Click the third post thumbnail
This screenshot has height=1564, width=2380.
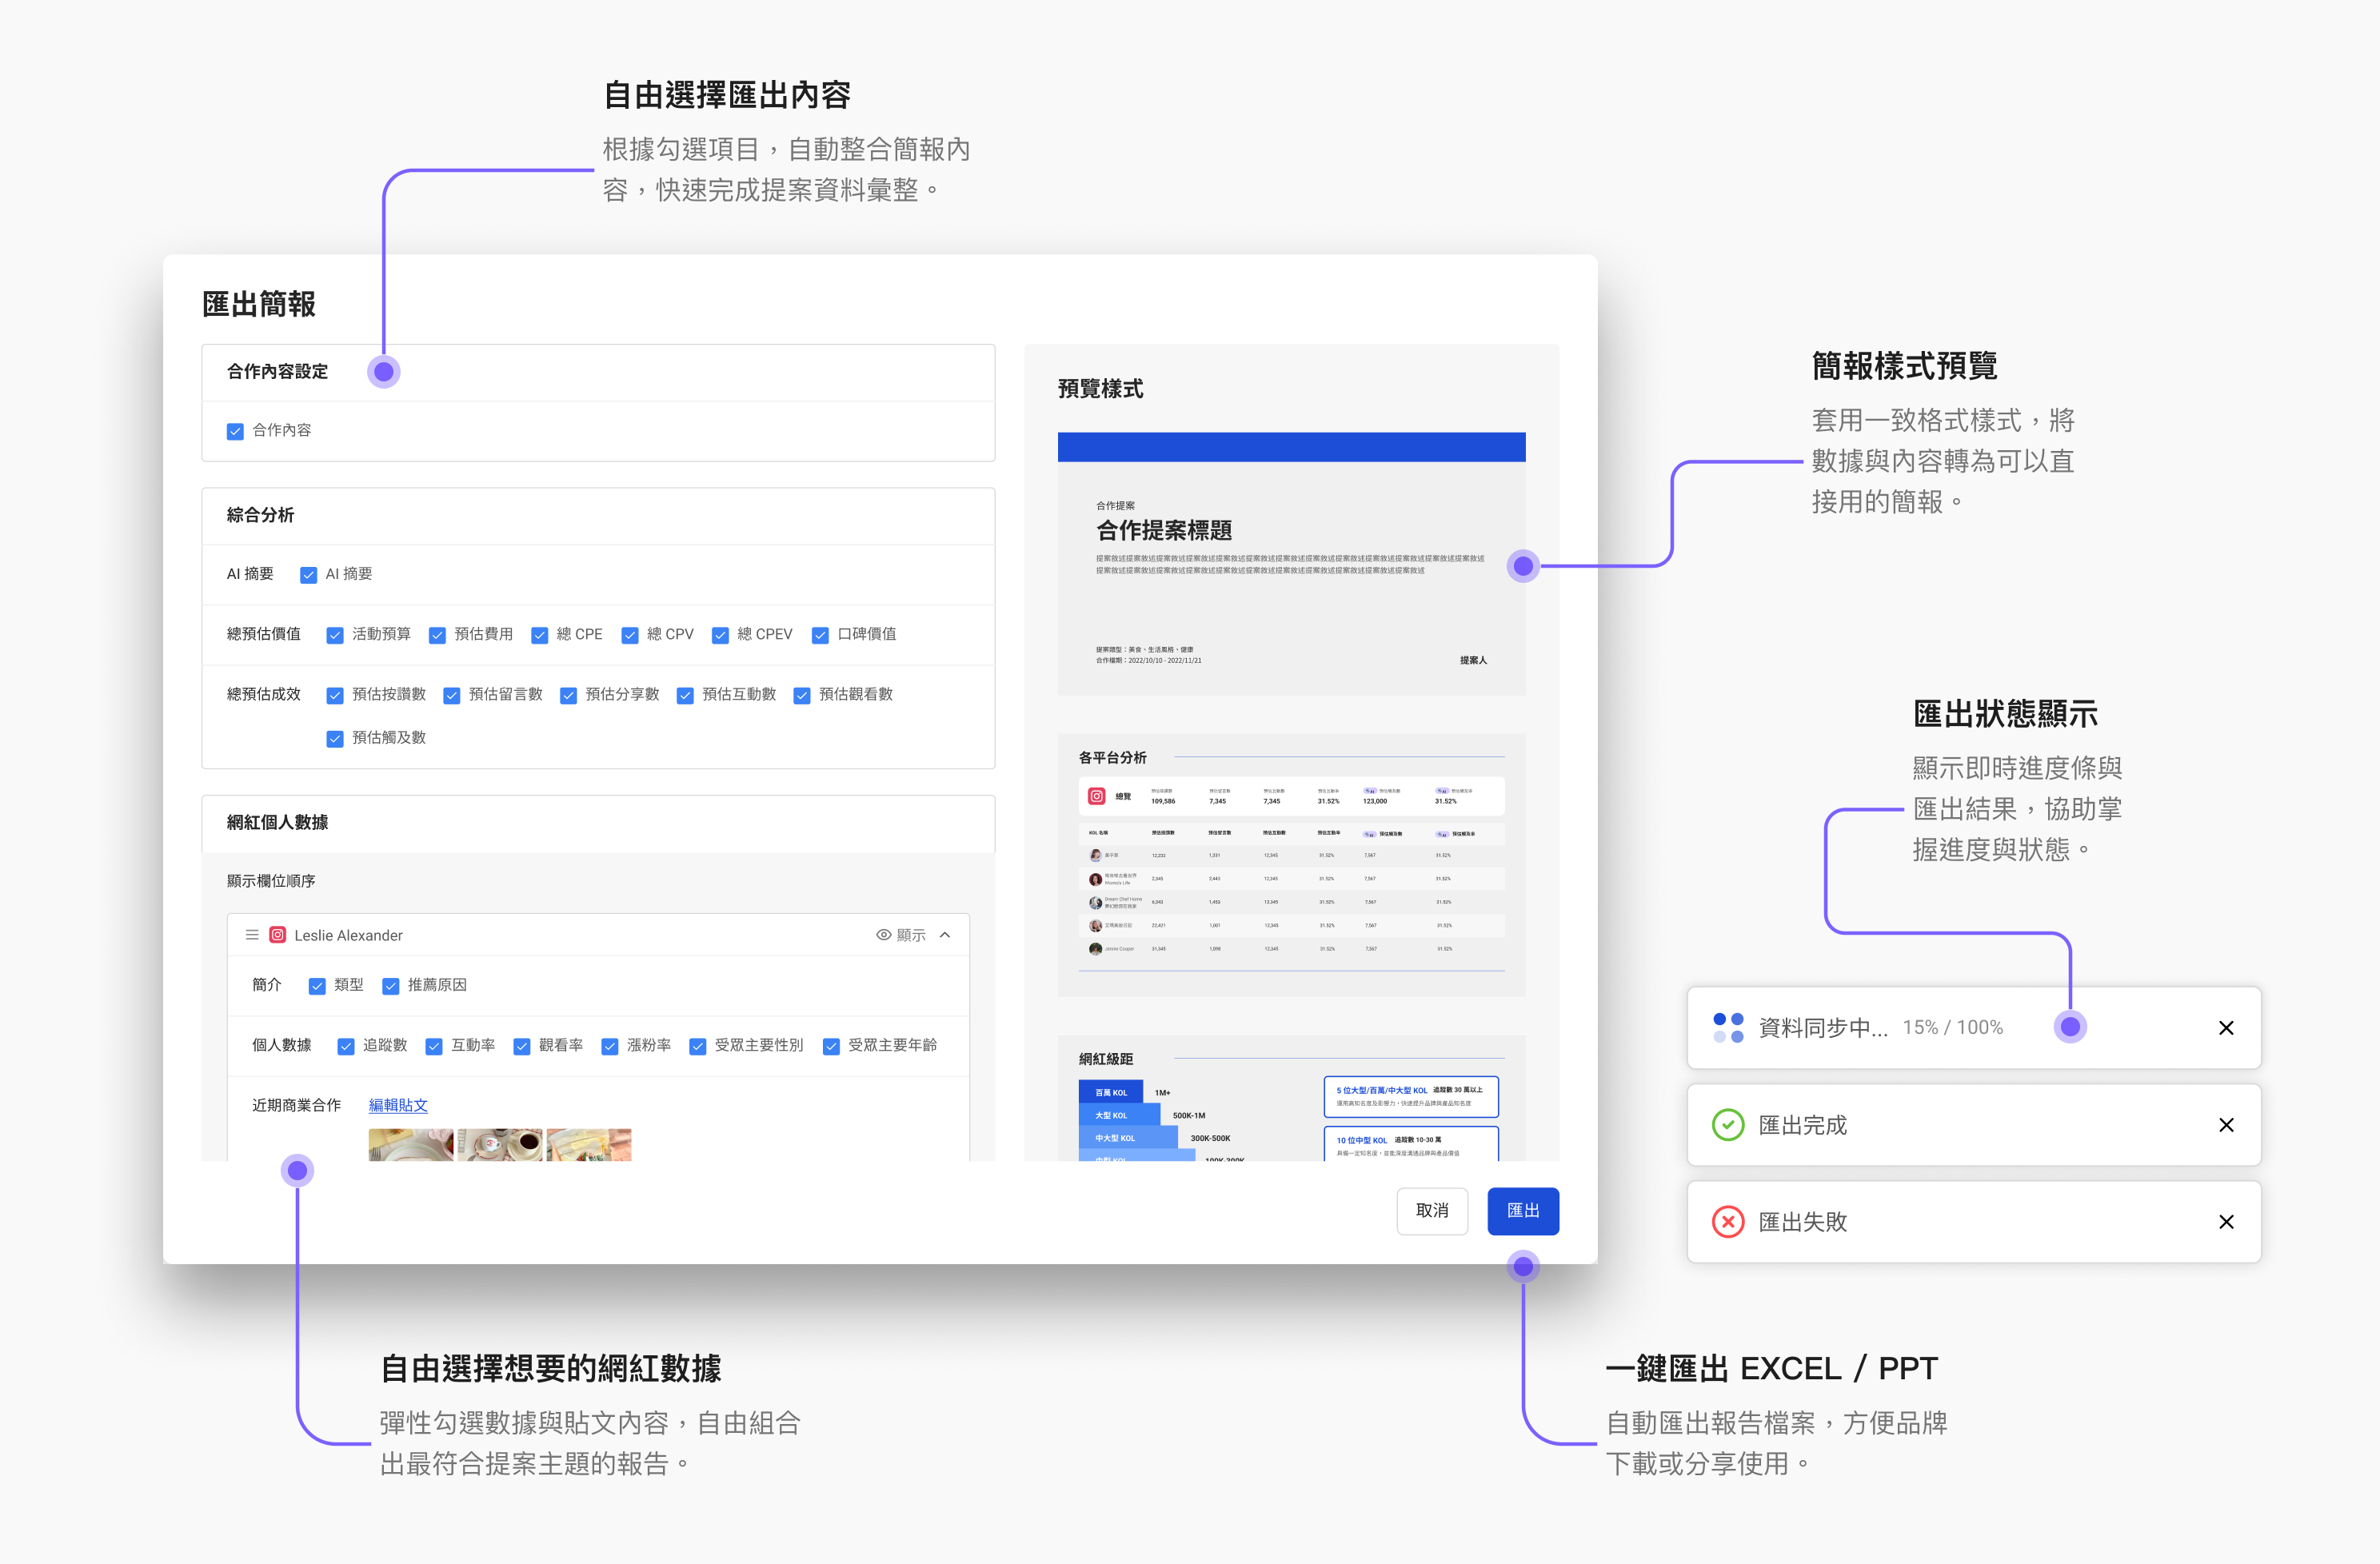tap(589, 1145)
